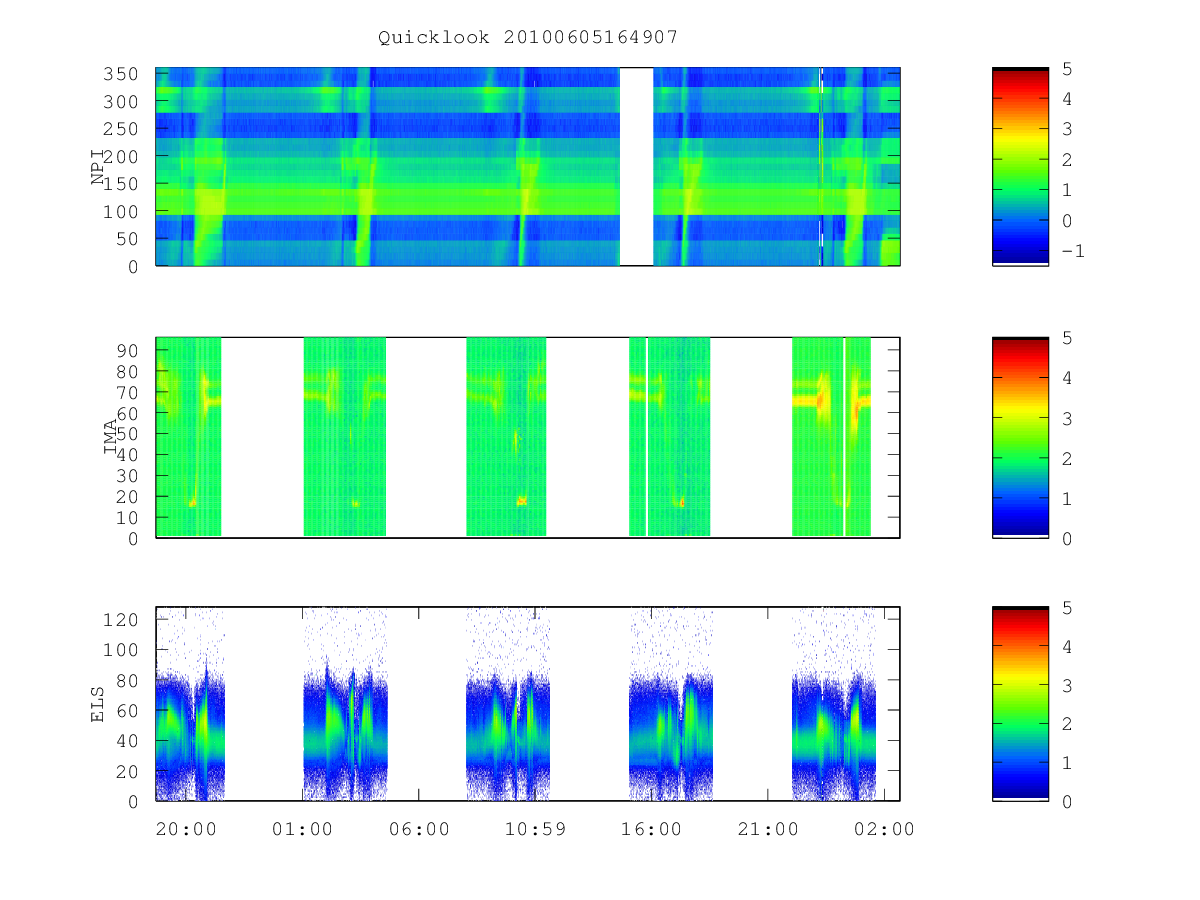1200x900 pixels.
Task: Click the NPI panel color scale bar
Action: (1020, 166)
